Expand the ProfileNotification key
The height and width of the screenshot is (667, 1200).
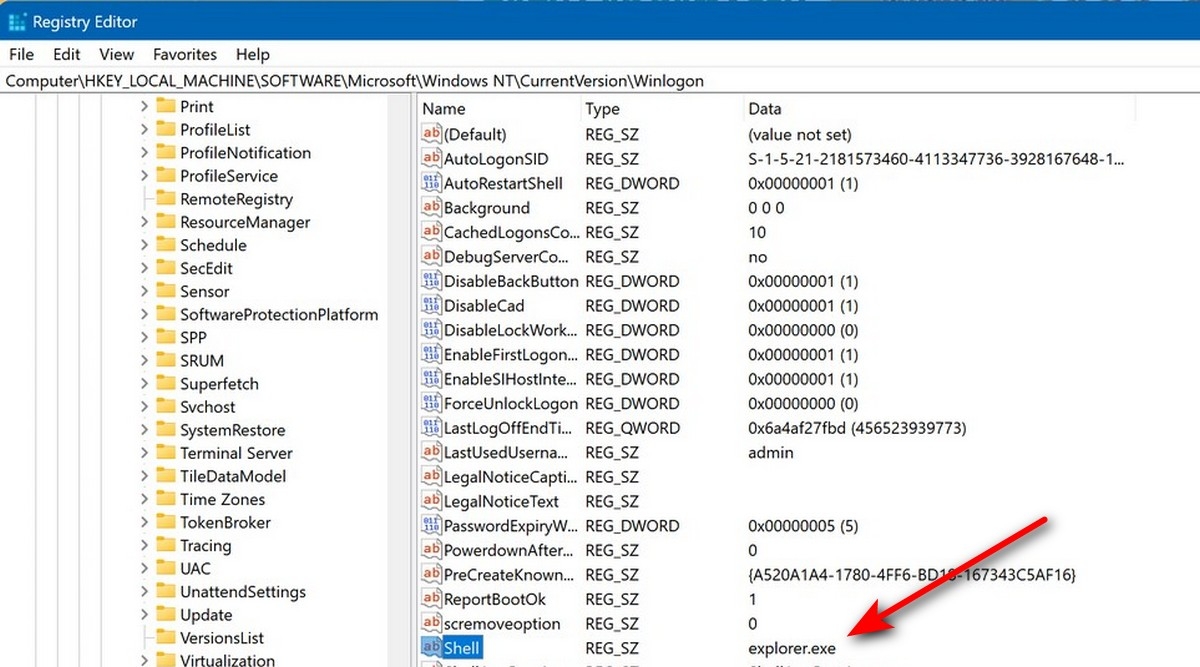tap(144, 152)
